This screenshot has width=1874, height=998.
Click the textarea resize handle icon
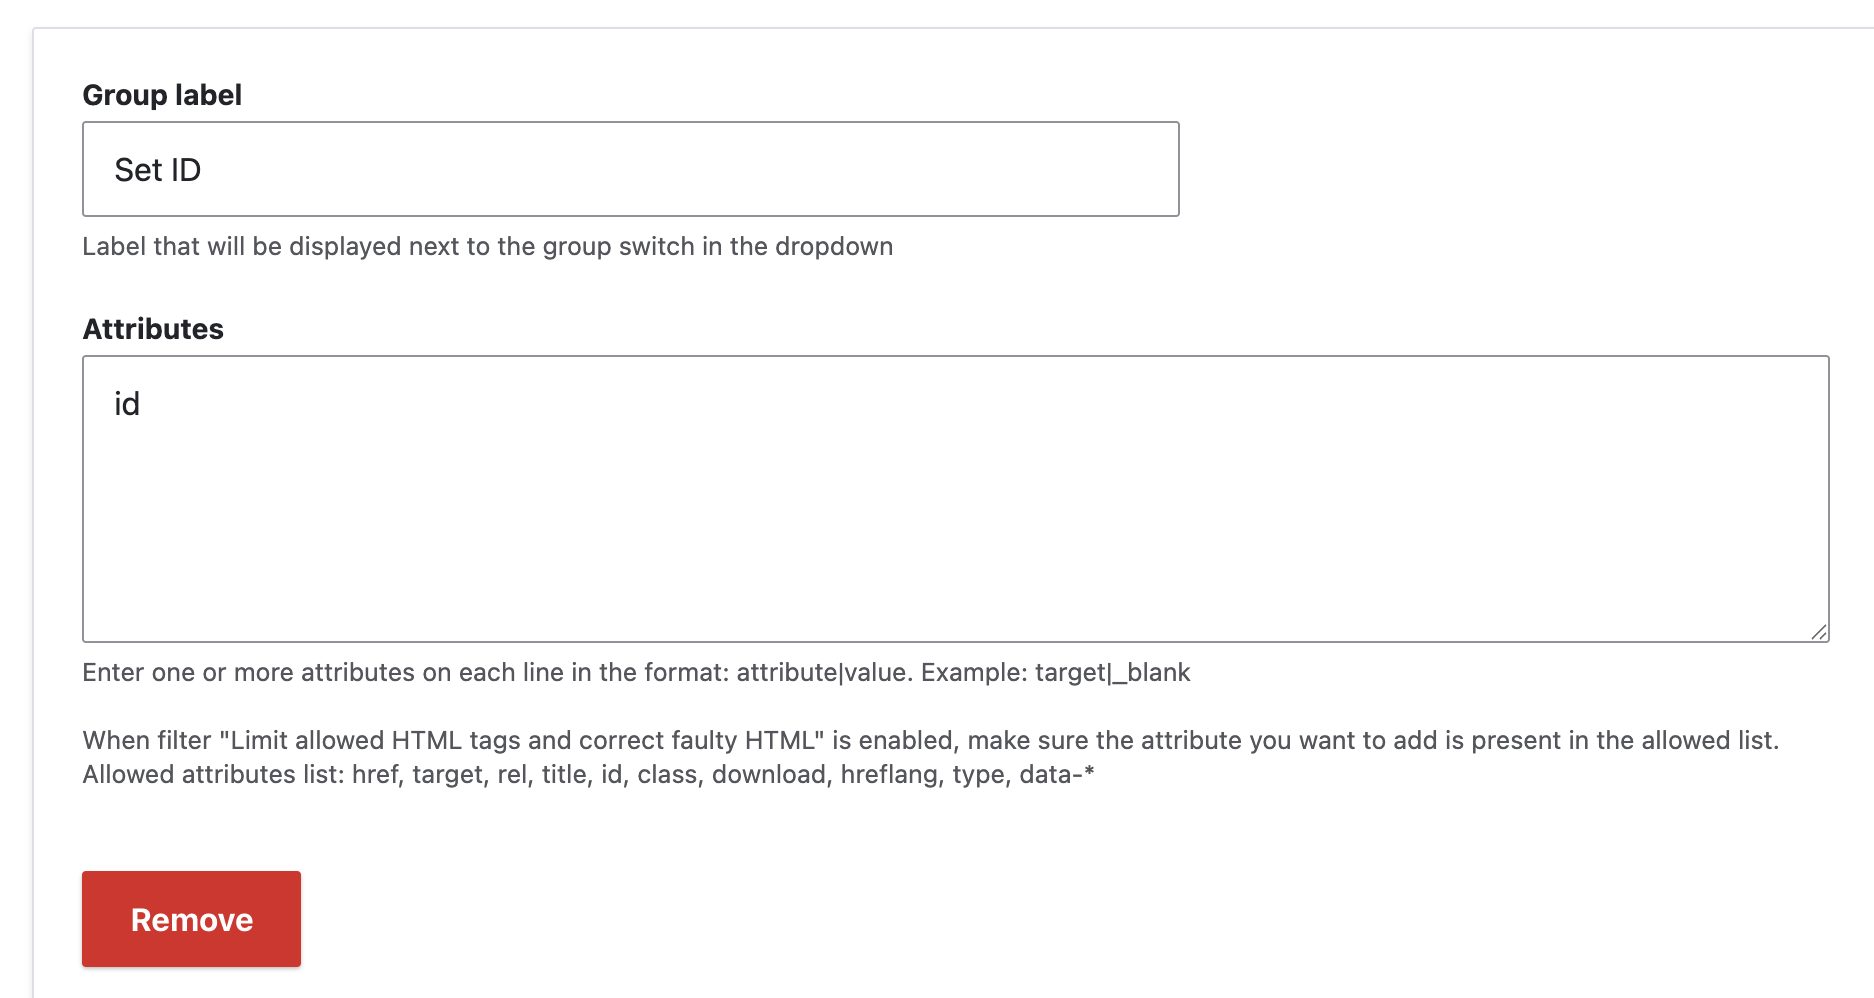pyautogui.click(x=1818, y=631)
